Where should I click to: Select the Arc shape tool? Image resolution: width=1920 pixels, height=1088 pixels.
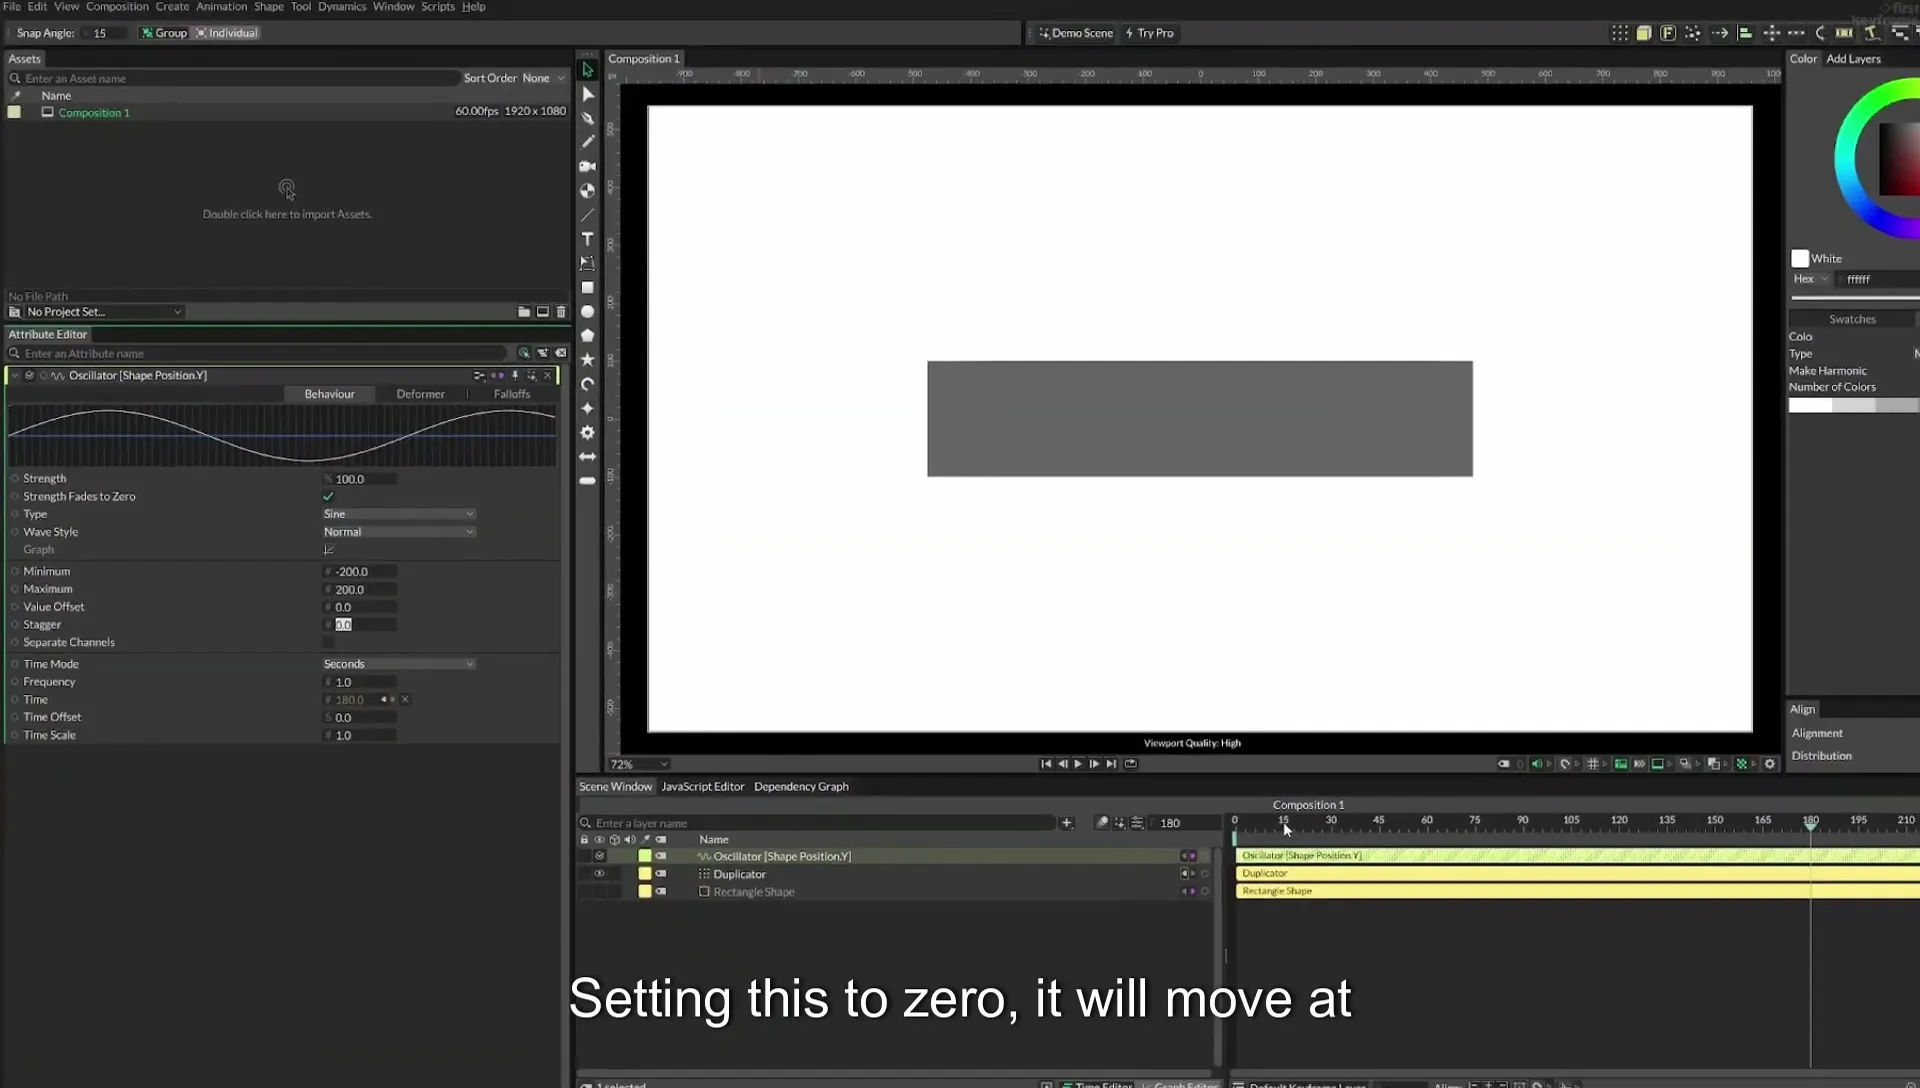tap(588, 384)
